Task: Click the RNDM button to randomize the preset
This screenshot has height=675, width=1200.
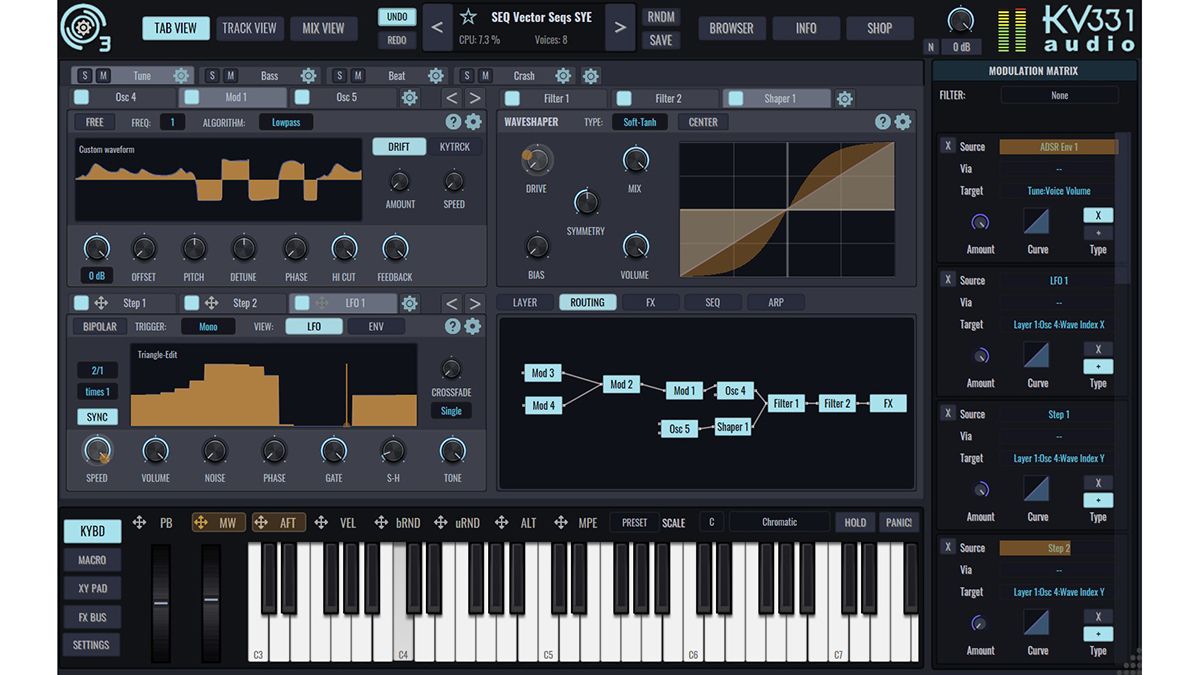Action: (660, 16)
